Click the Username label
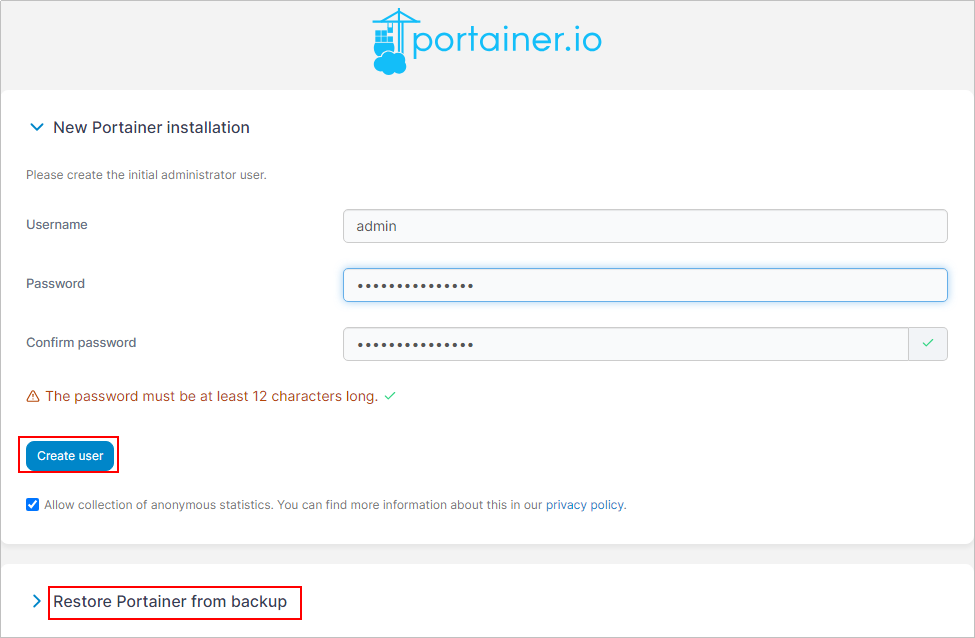This screenshot has height=638, width=975. point(57,224)
